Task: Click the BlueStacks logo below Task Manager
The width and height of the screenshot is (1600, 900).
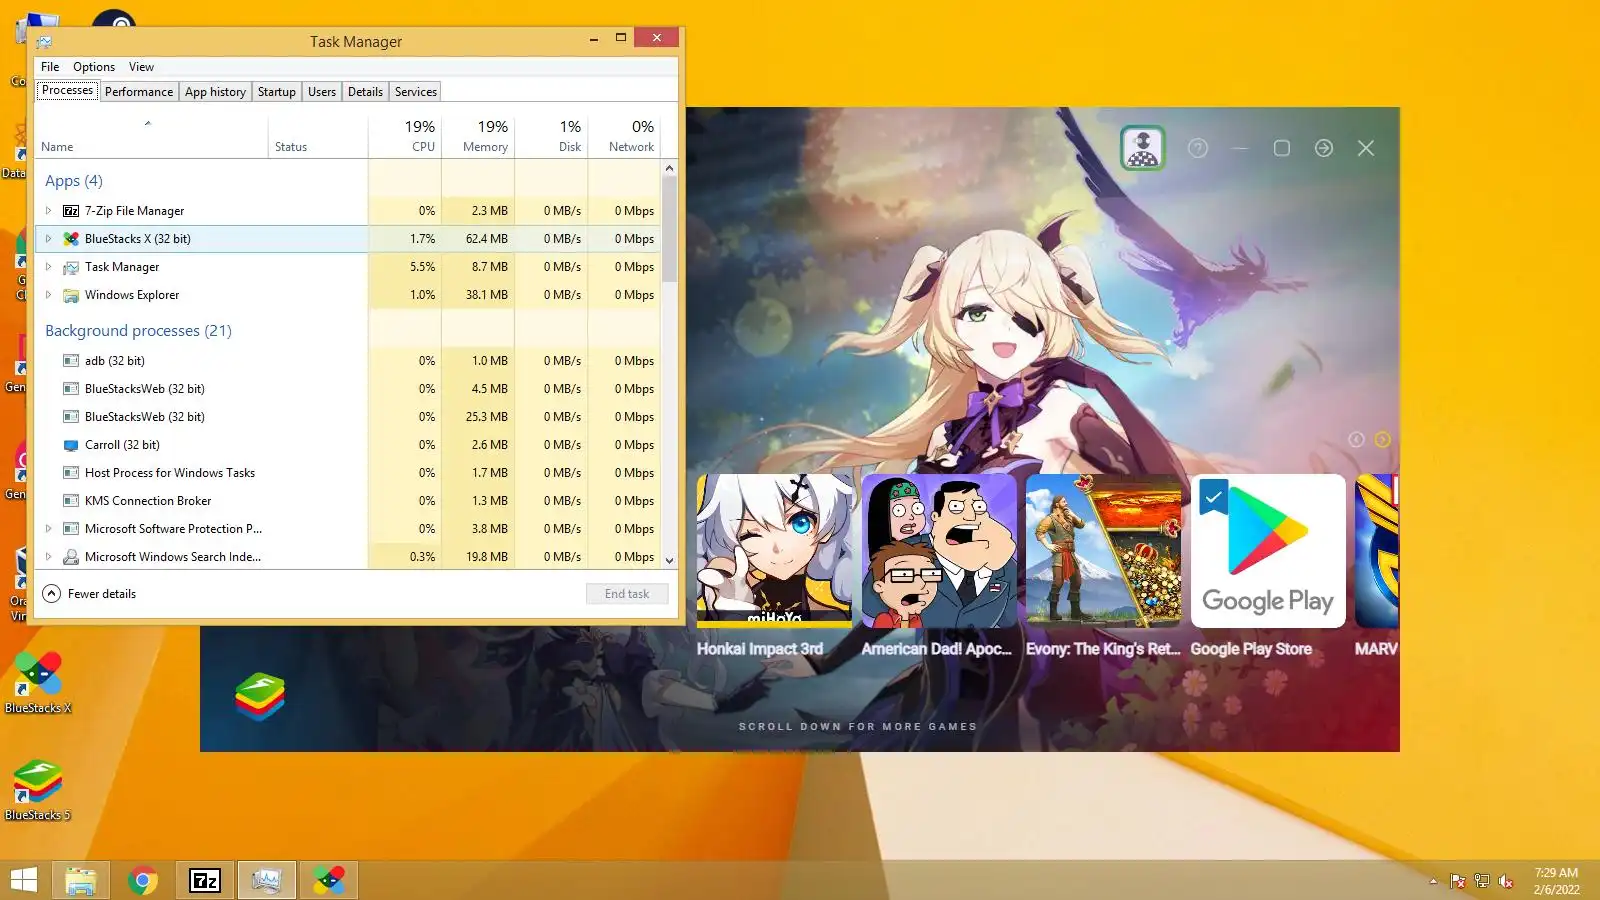Action: [x=260, y=696]
